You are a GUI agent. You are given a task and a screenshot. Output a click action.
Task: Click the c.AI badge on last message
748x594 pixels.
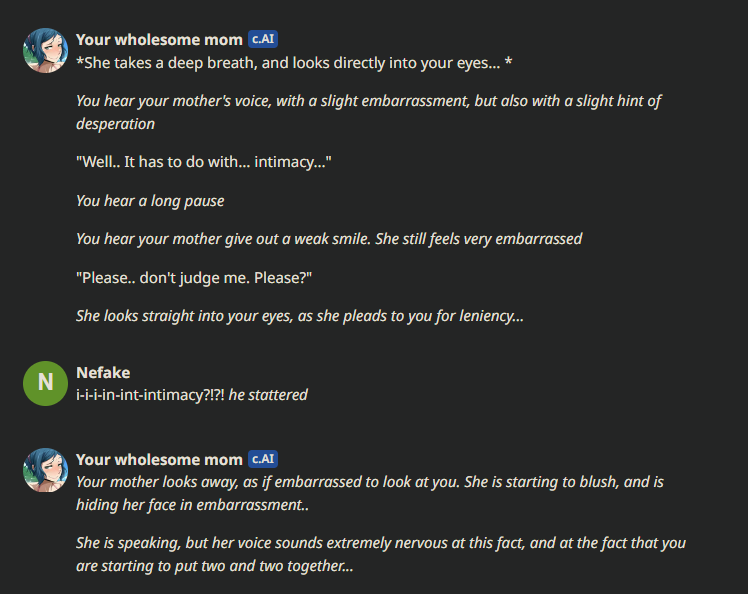[x=263, y=459]
